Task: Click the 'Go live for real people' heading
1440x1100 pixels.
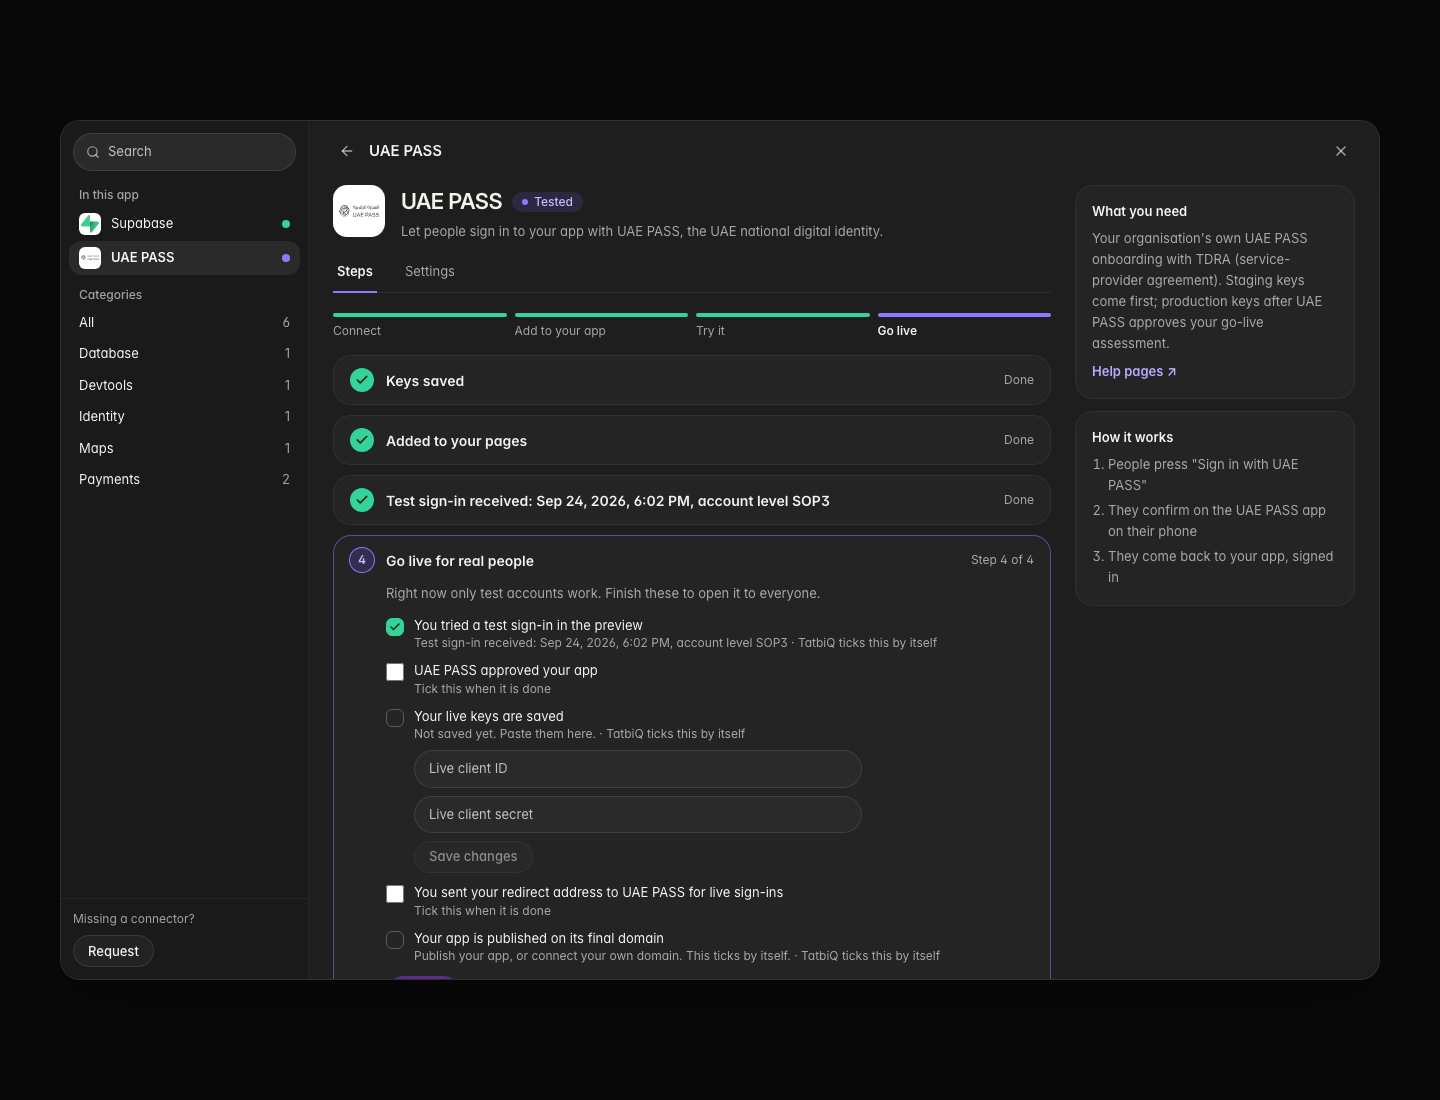Action: click(460, 561)
